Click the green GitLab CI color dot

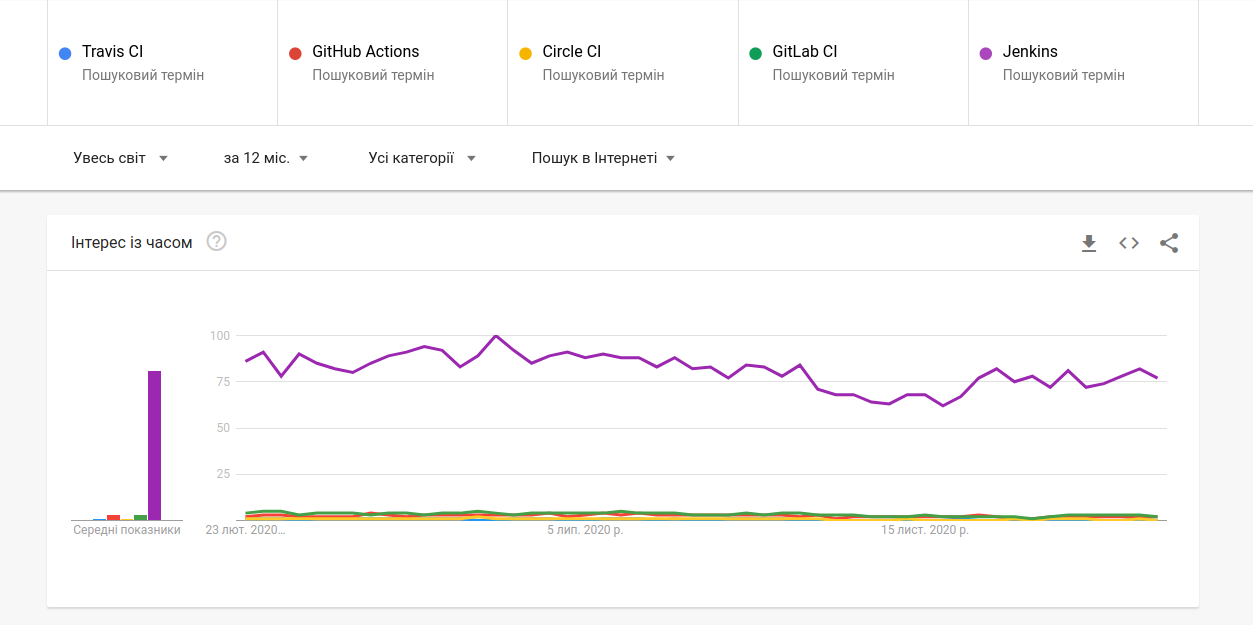(x=756, y=53)
